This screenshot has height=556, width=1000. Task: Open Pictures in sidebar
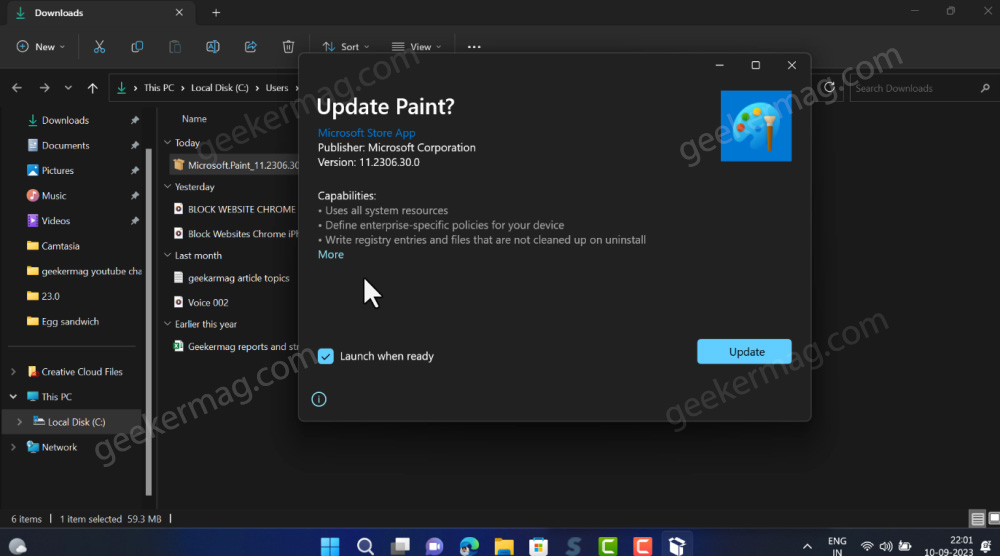click(x=57, y=170)
